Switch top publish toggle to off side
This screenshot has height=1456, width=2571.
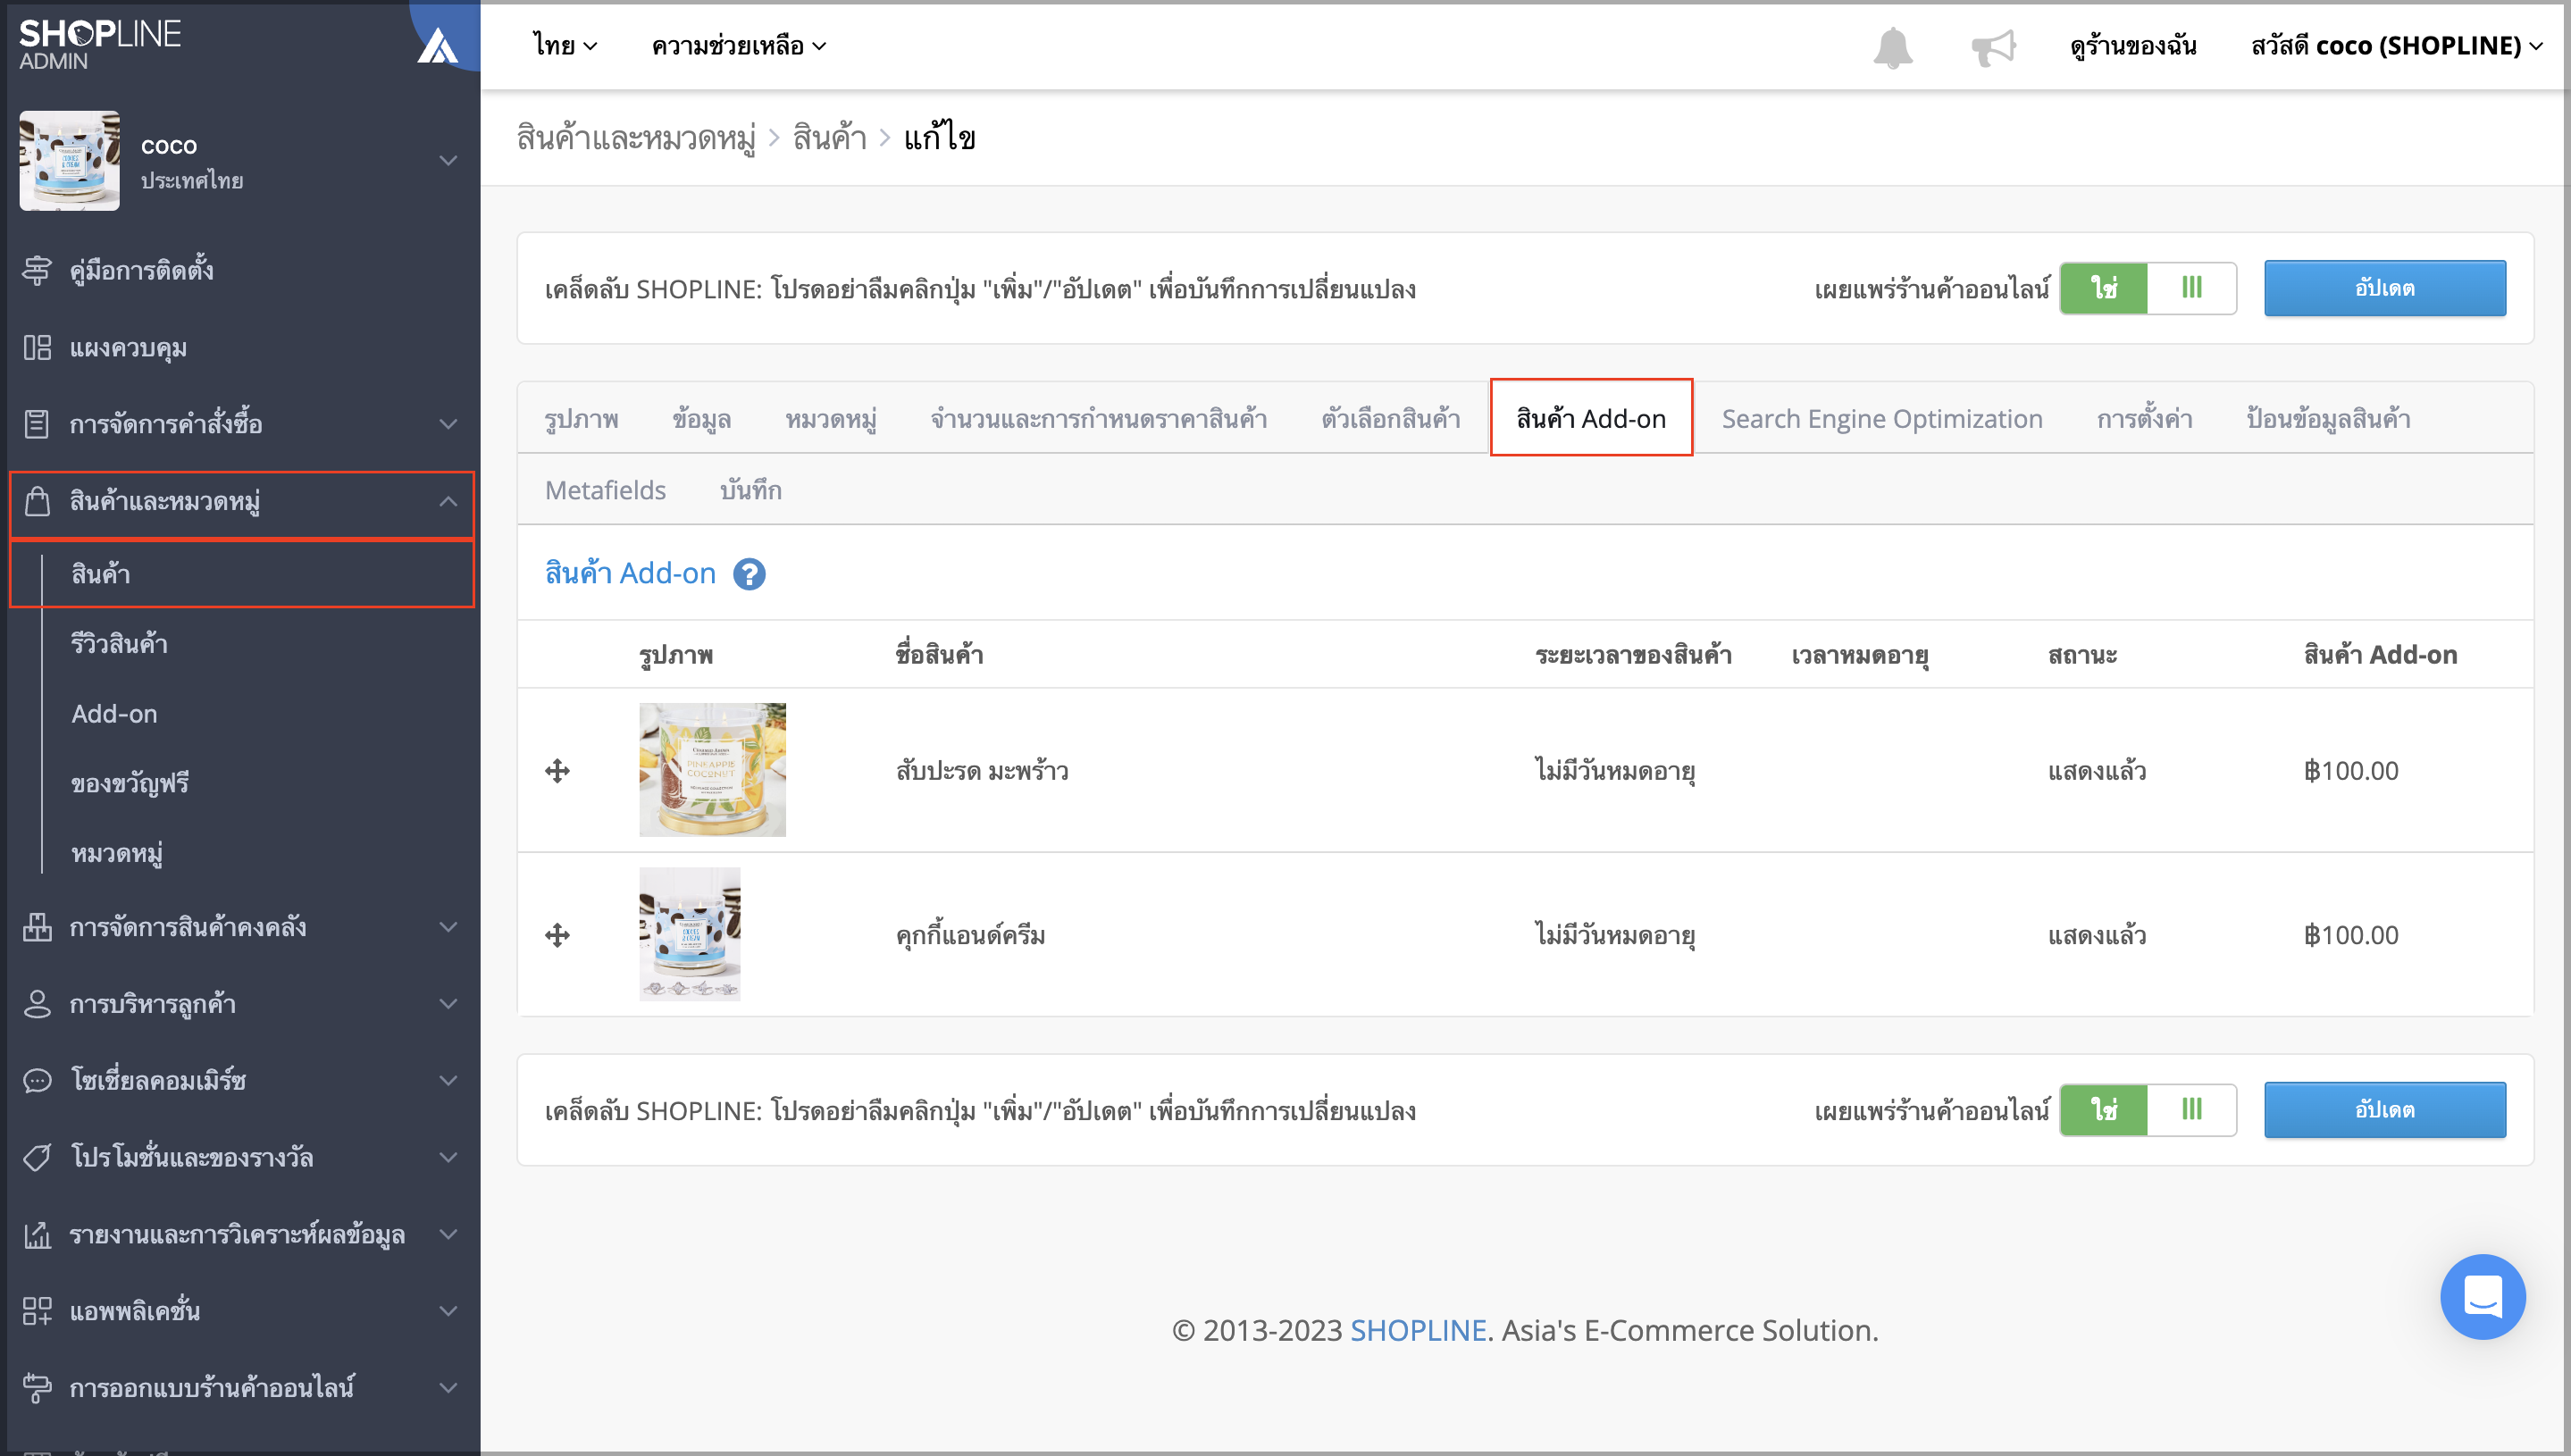click(2191, 288)
